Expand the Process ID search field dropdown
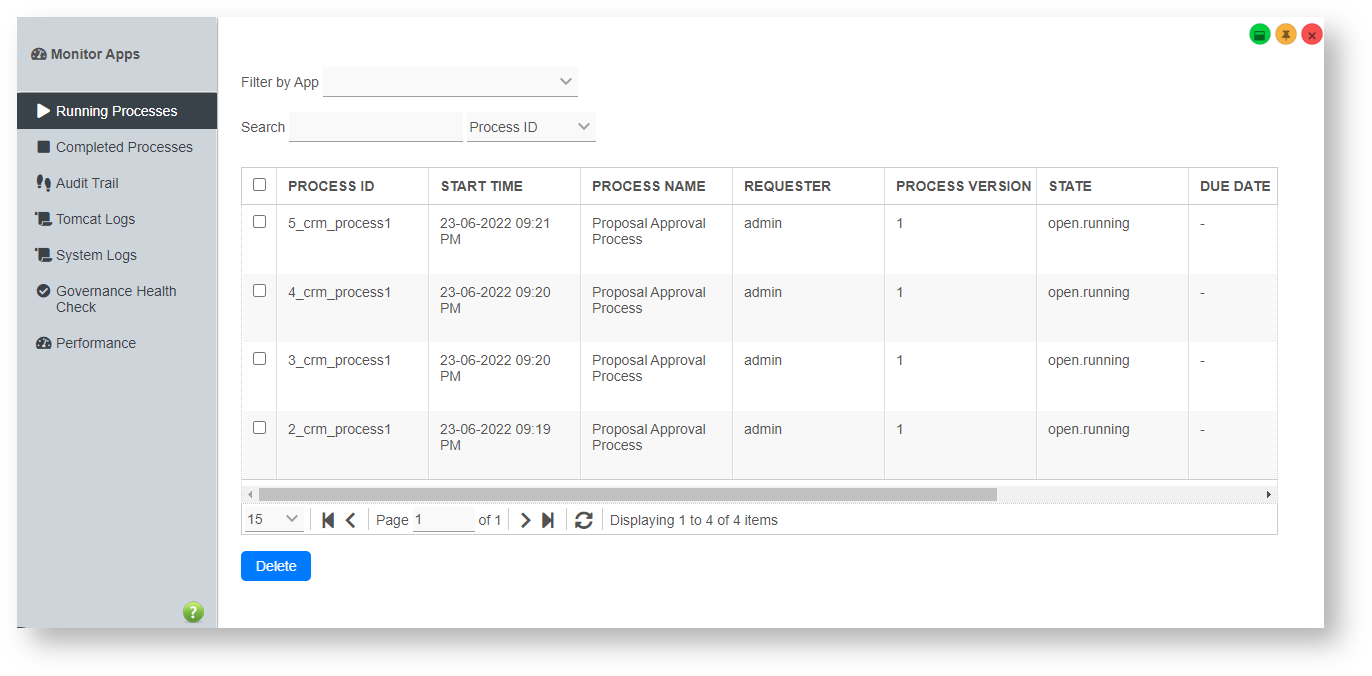This screenshot has height=676, width=1372. point(531,127)
